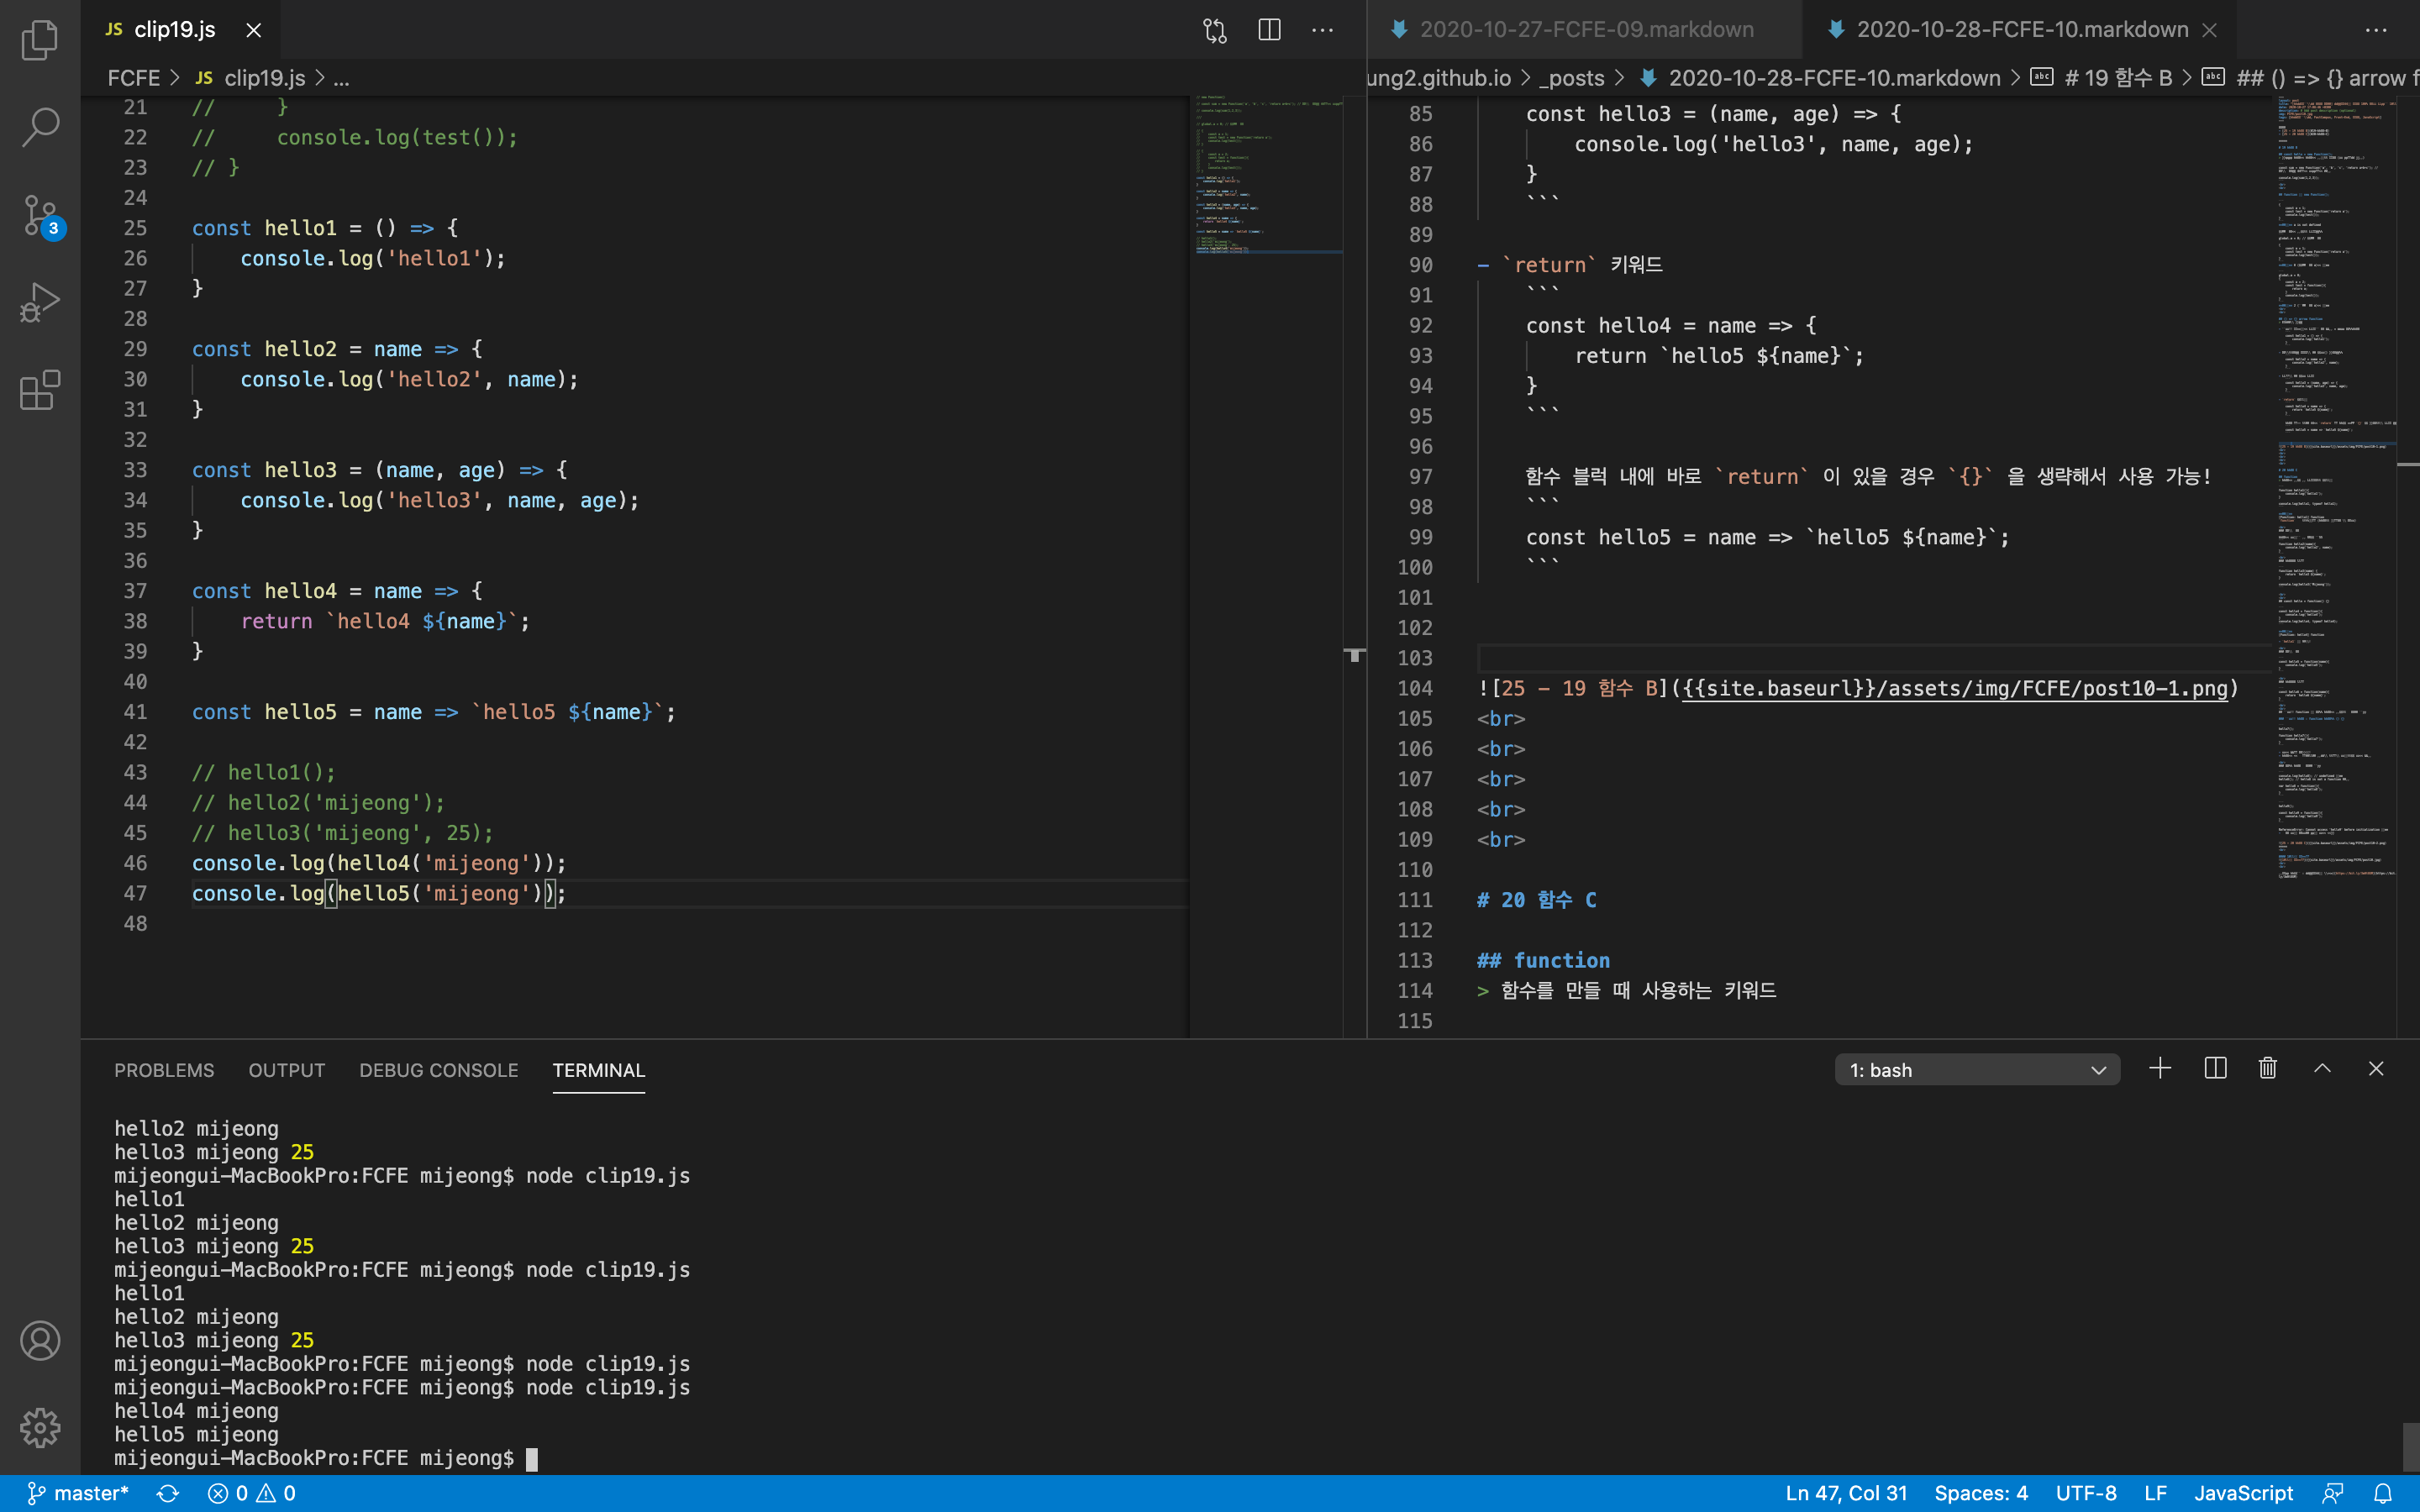Change language mode via JavaScript indicator
This screenshot has width=2420, height=1512.
[2243, 1493]
